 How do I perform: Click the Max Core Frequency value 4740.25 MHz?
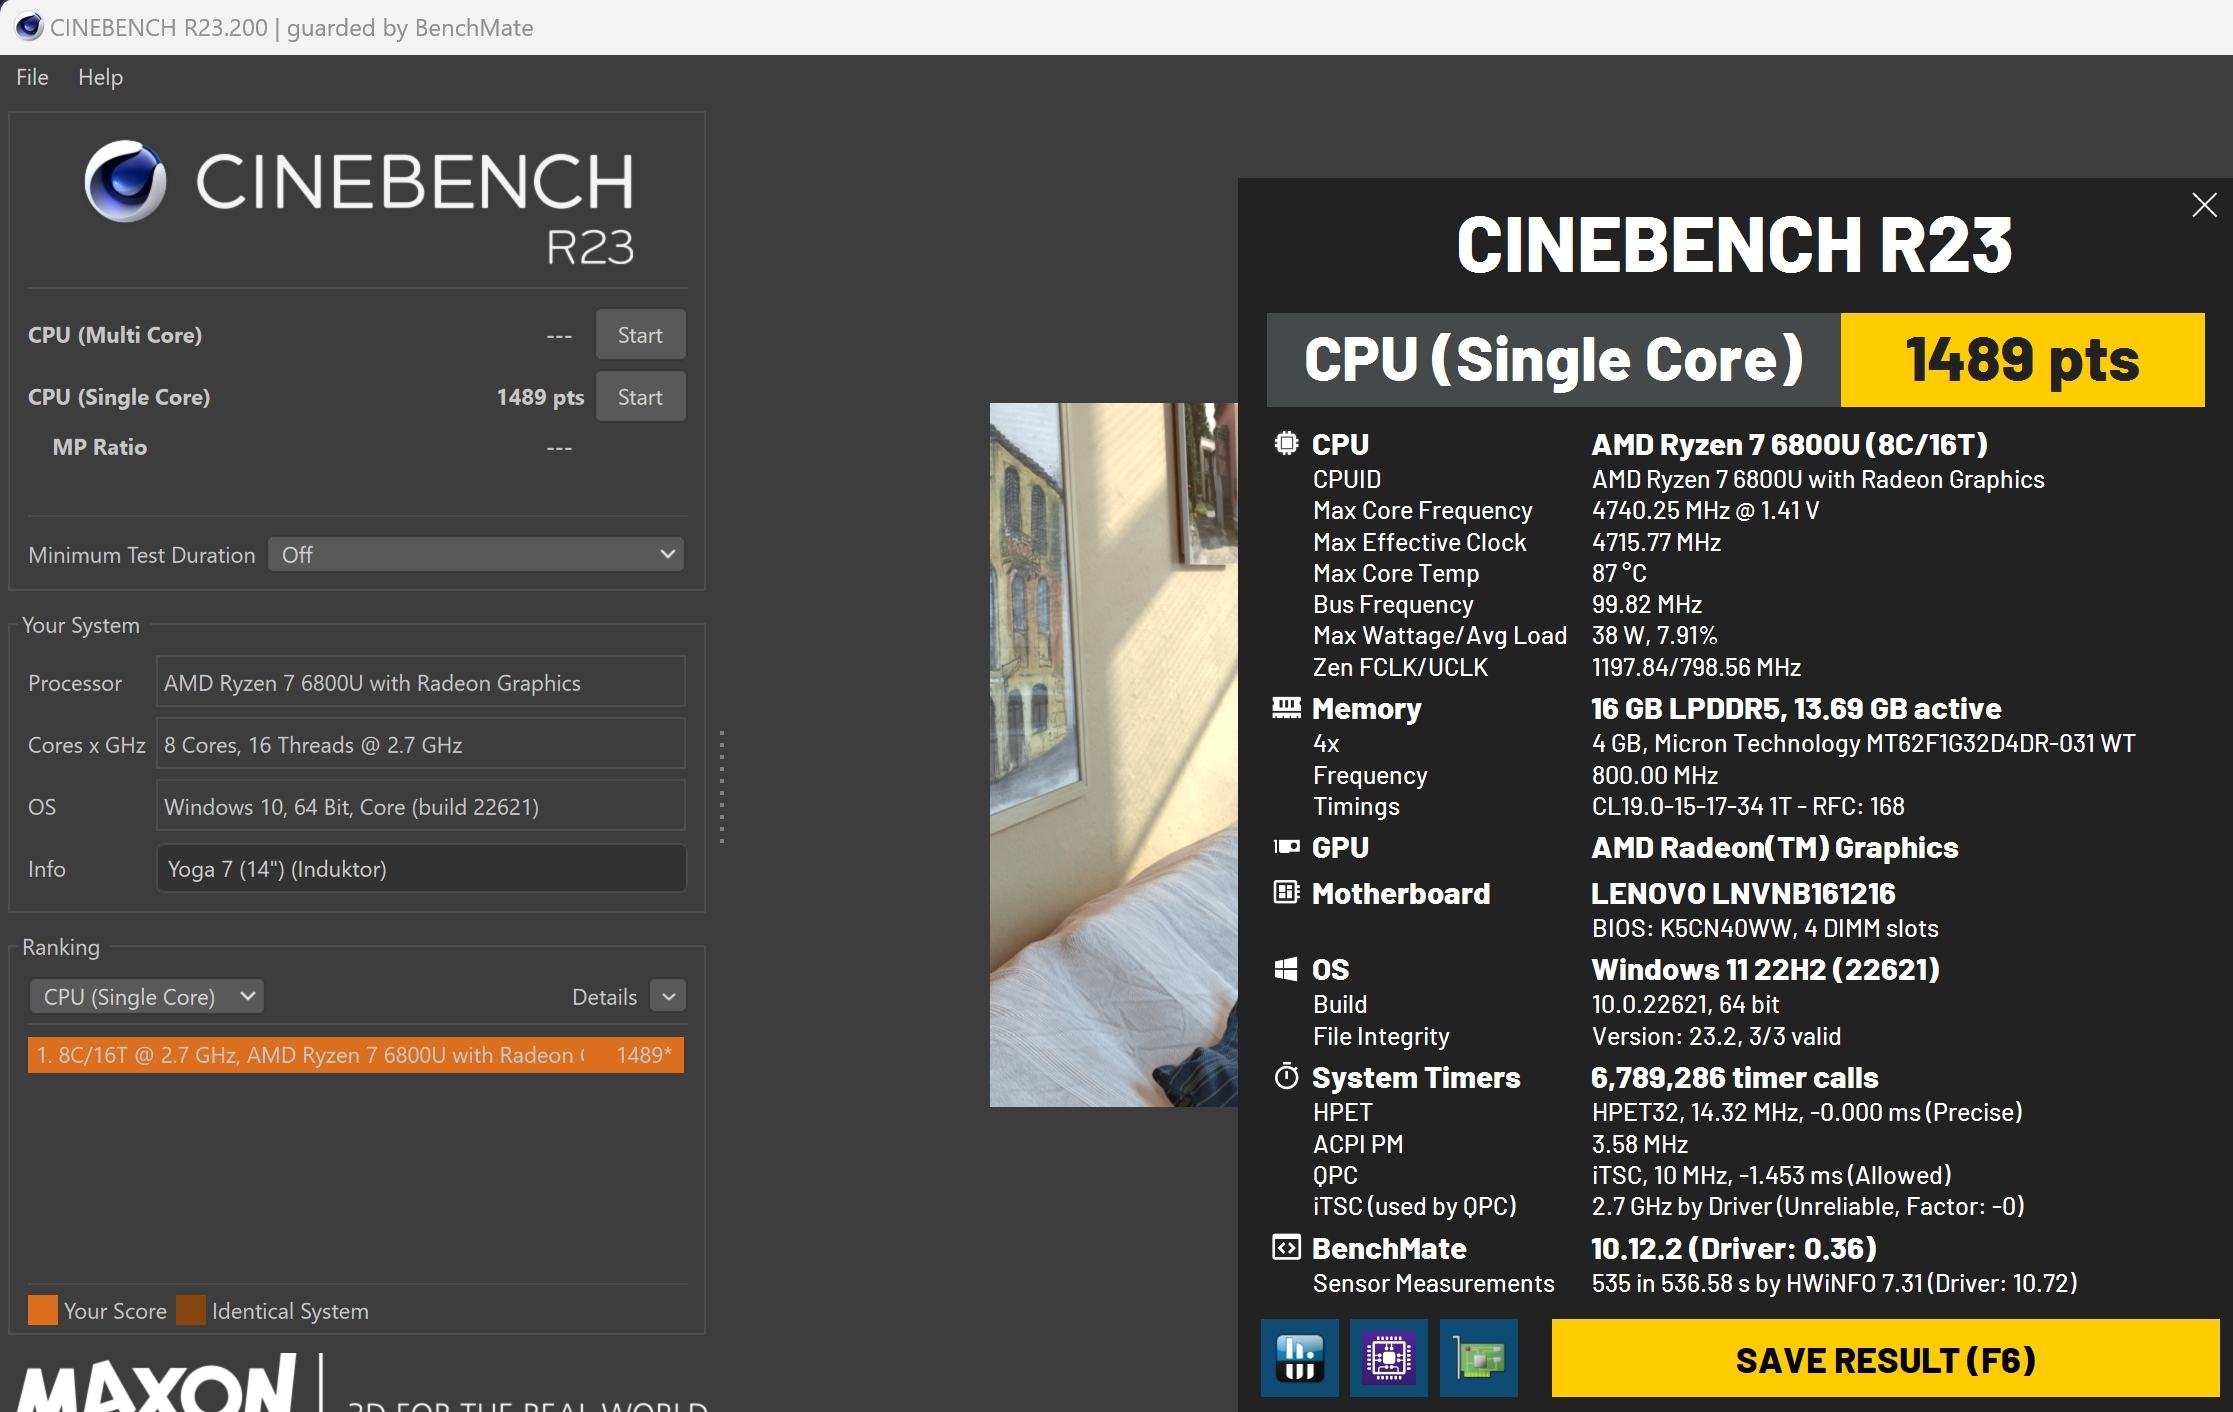click(x=1705, y=510)
